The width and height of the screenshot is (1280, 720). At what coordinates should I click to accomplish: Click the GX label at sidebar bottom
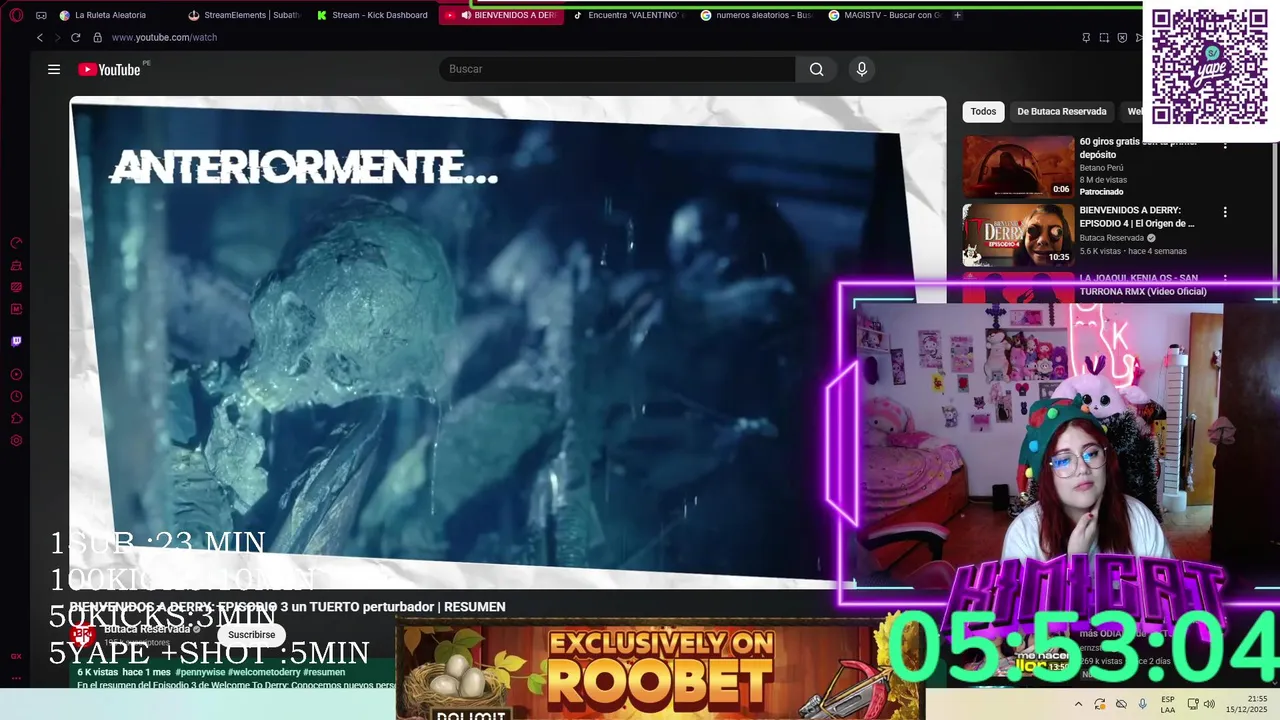[x=16, y=656]
